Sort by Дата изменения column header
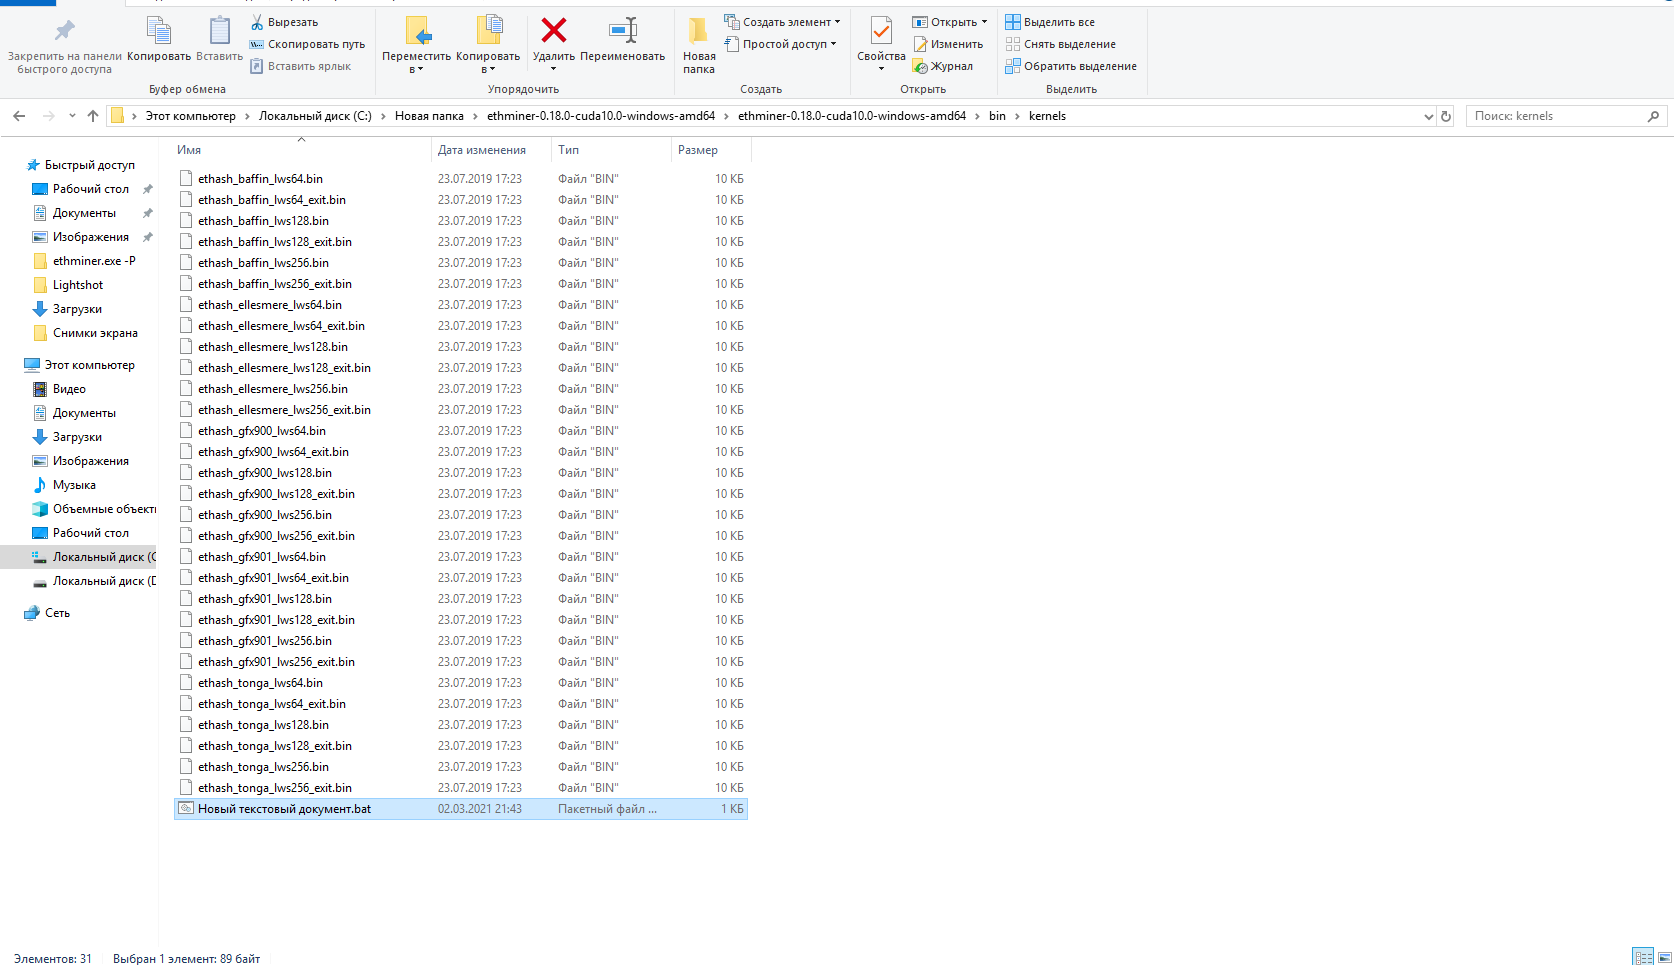This screenshot has width=1674, height=965. coord(482,150)
